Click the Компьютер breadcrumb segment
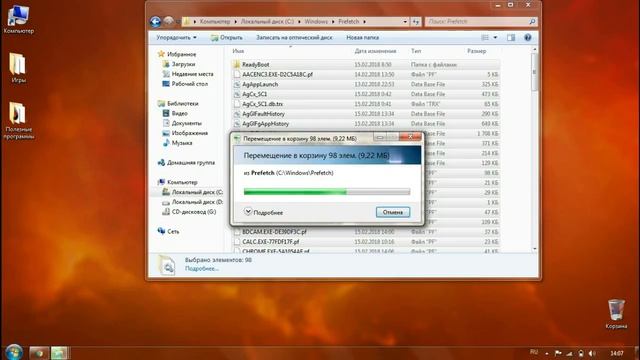640x360 pixels. (x=215, y=22)
